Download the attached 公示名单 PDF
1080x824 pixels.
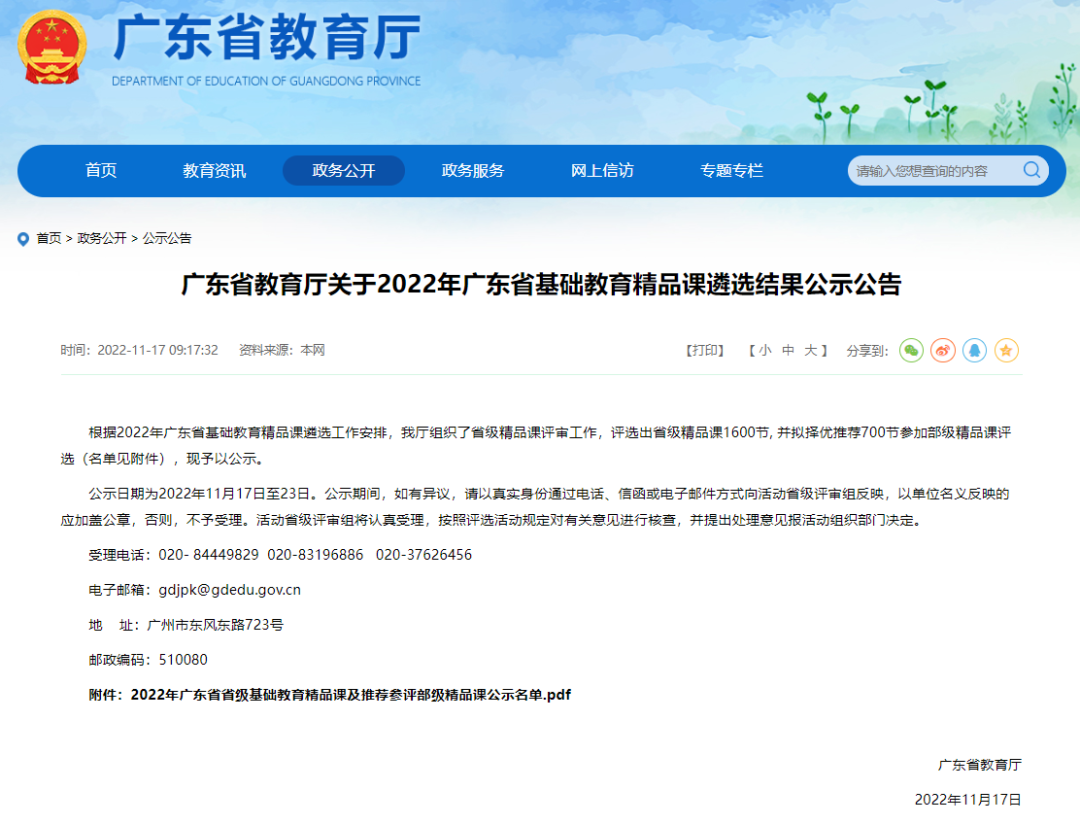[350, 694]
